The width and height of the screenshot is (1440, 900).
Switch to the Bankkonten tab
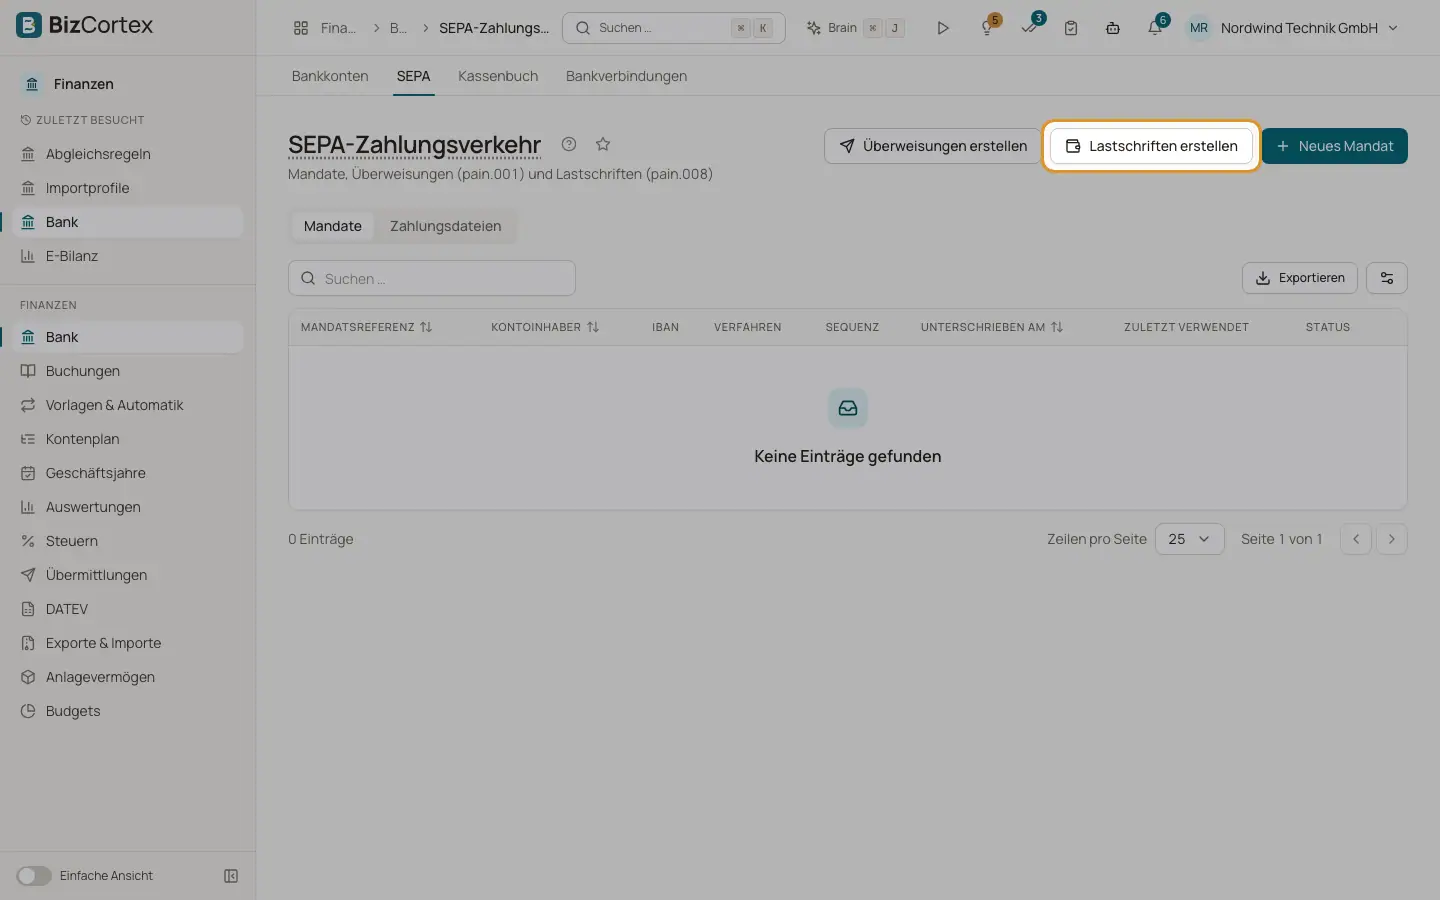pyautogui.click(x=330, y=76)
